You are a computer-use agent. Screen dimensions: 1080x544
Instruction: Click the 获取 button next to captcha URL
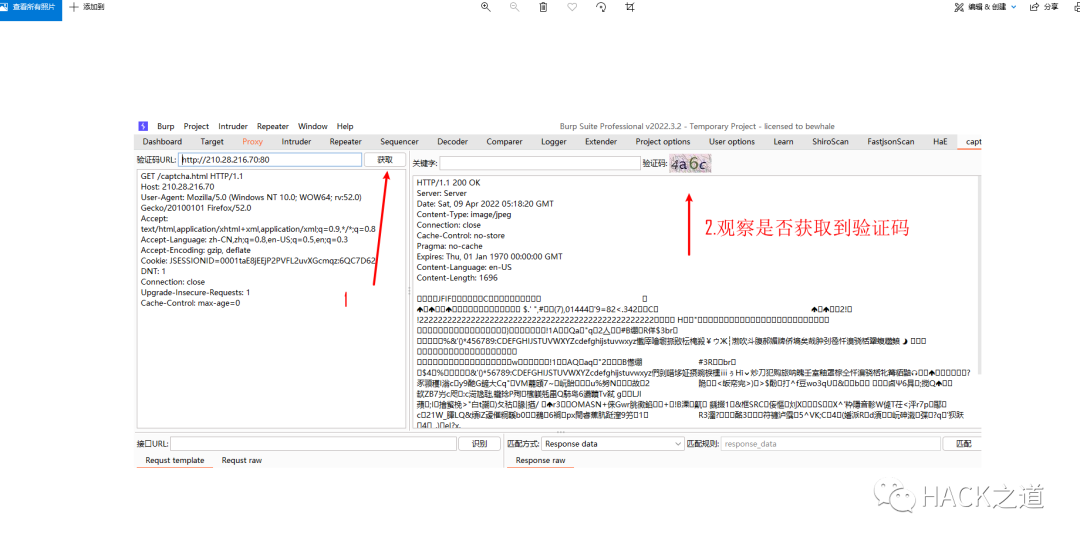click(385, 160)
